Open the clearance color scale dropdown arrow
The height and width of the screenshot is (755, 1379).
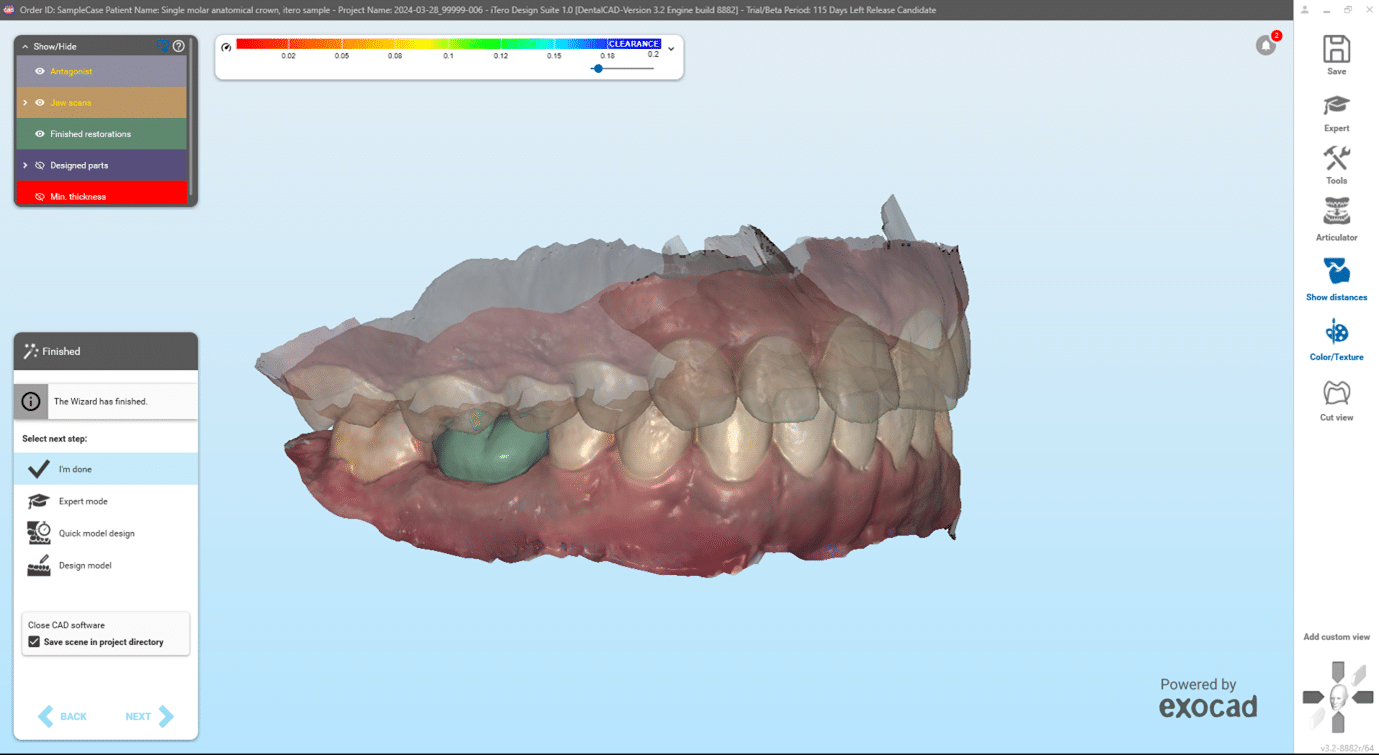[671, 49]
